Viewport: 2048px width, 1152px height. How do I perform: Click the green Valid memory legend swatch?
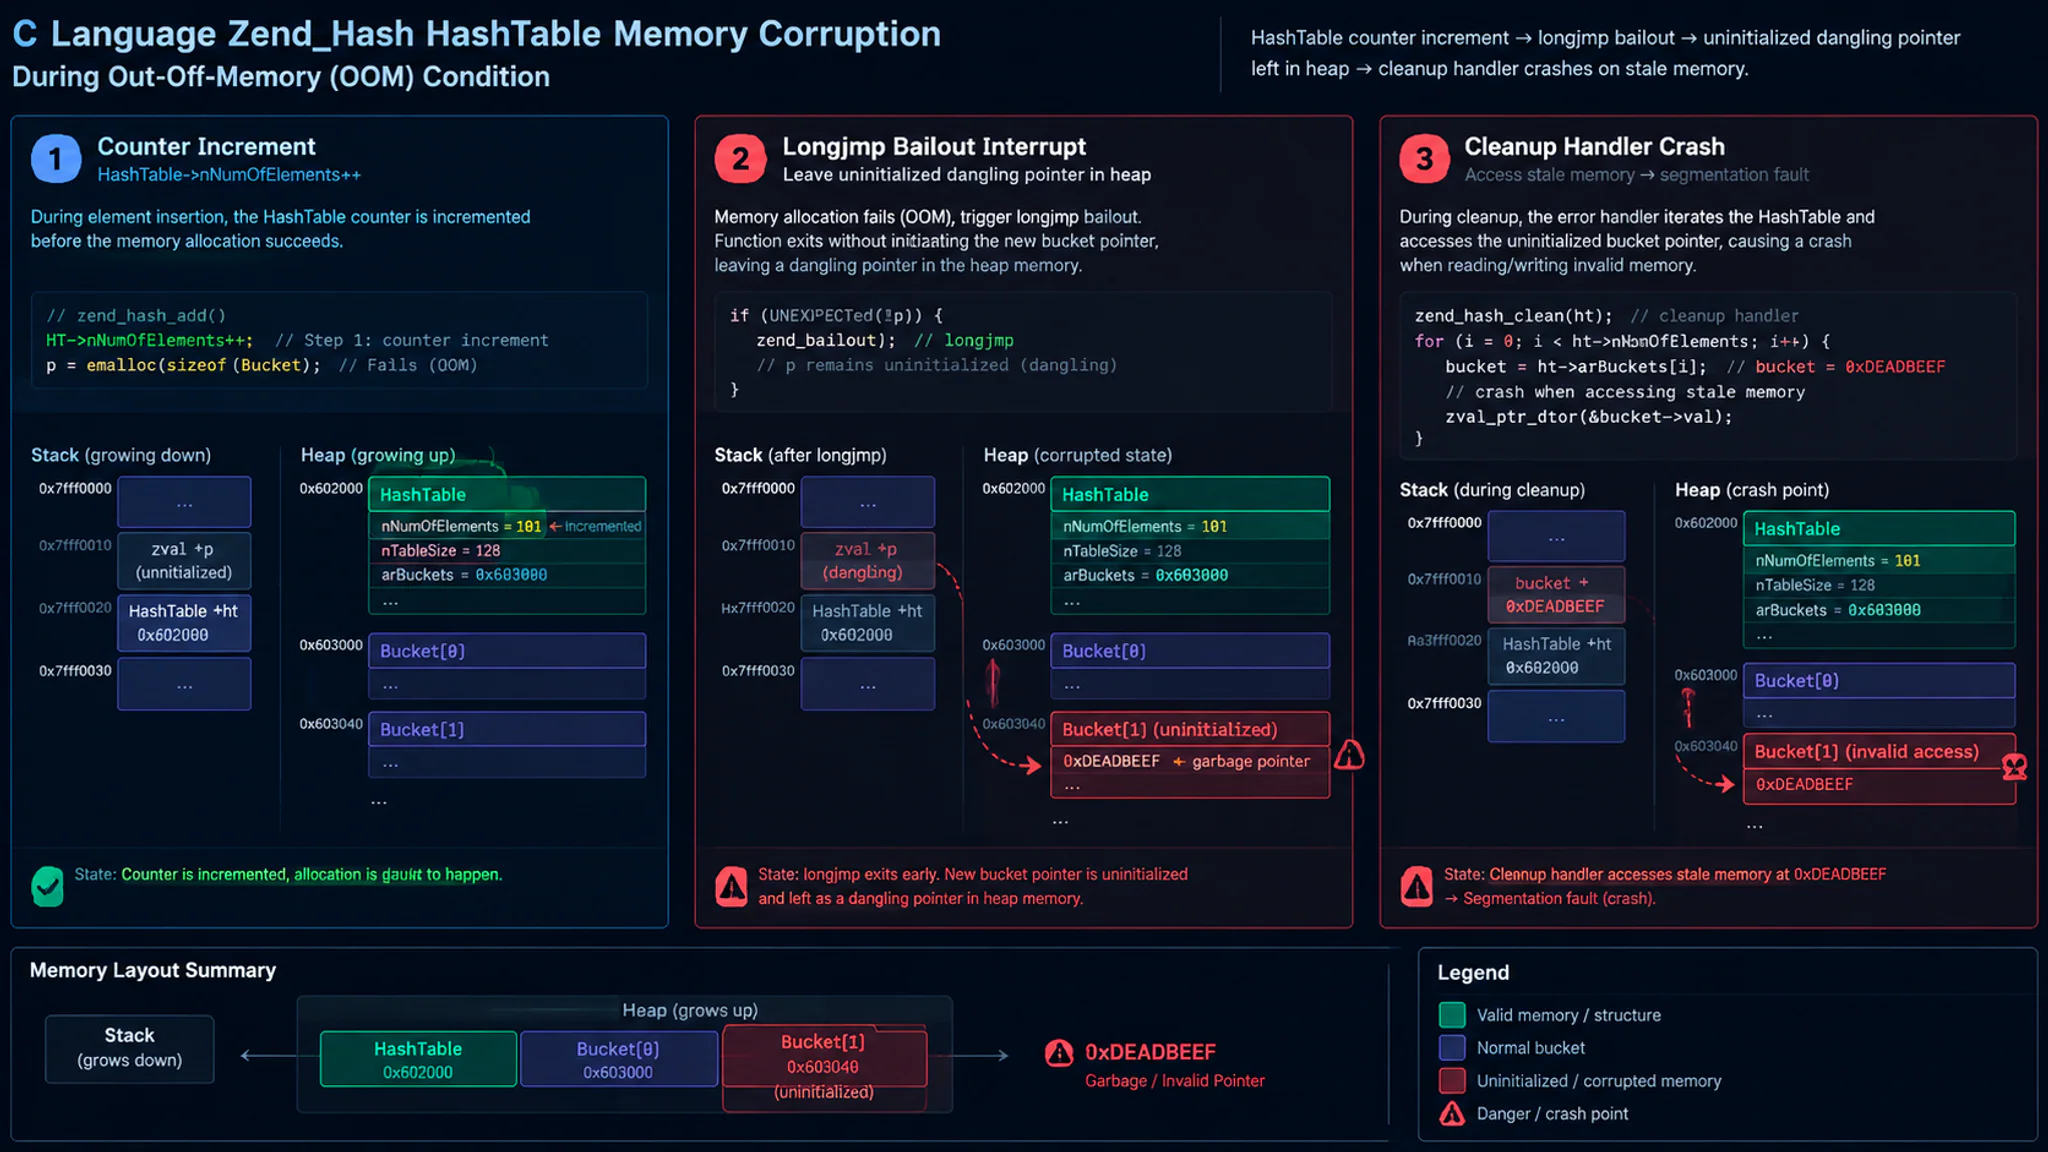click(x=1452, y=1015)
